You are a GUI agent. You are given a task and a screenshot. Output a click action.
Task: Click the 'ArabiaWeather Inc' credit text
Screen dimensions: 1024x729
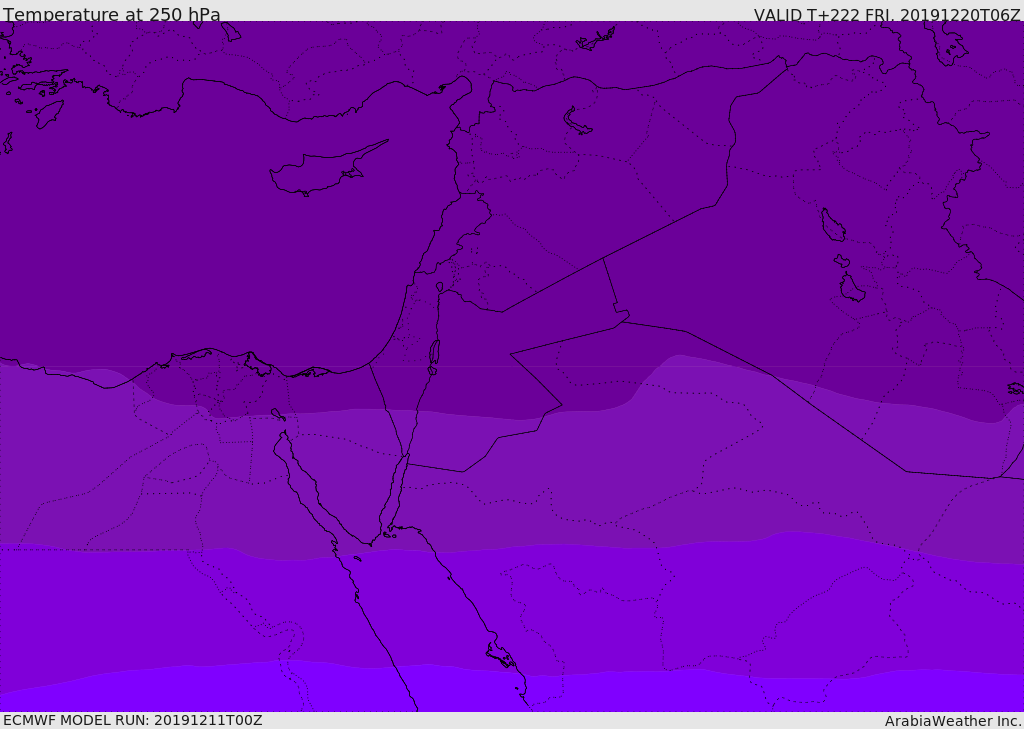[x=953, y=721]
